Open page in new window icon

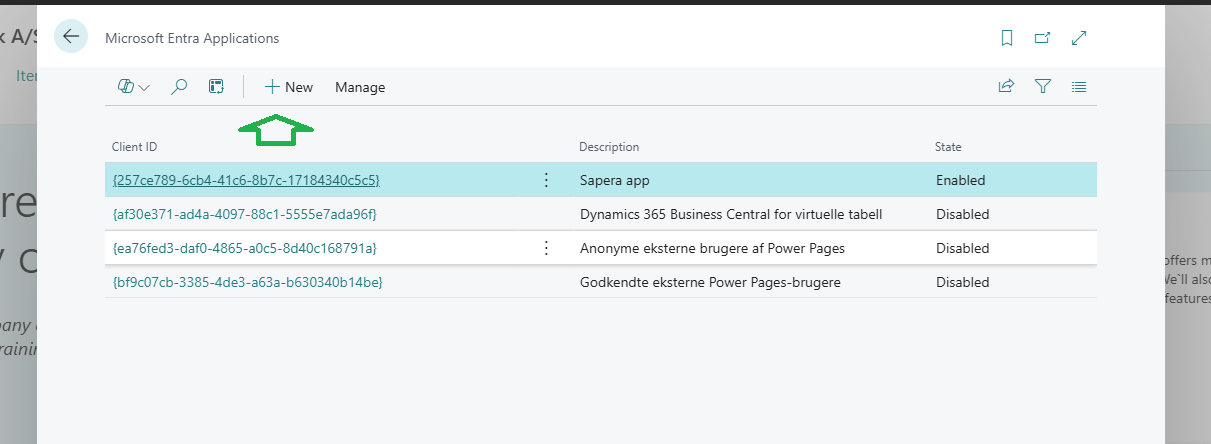[x=1042, y=38]
